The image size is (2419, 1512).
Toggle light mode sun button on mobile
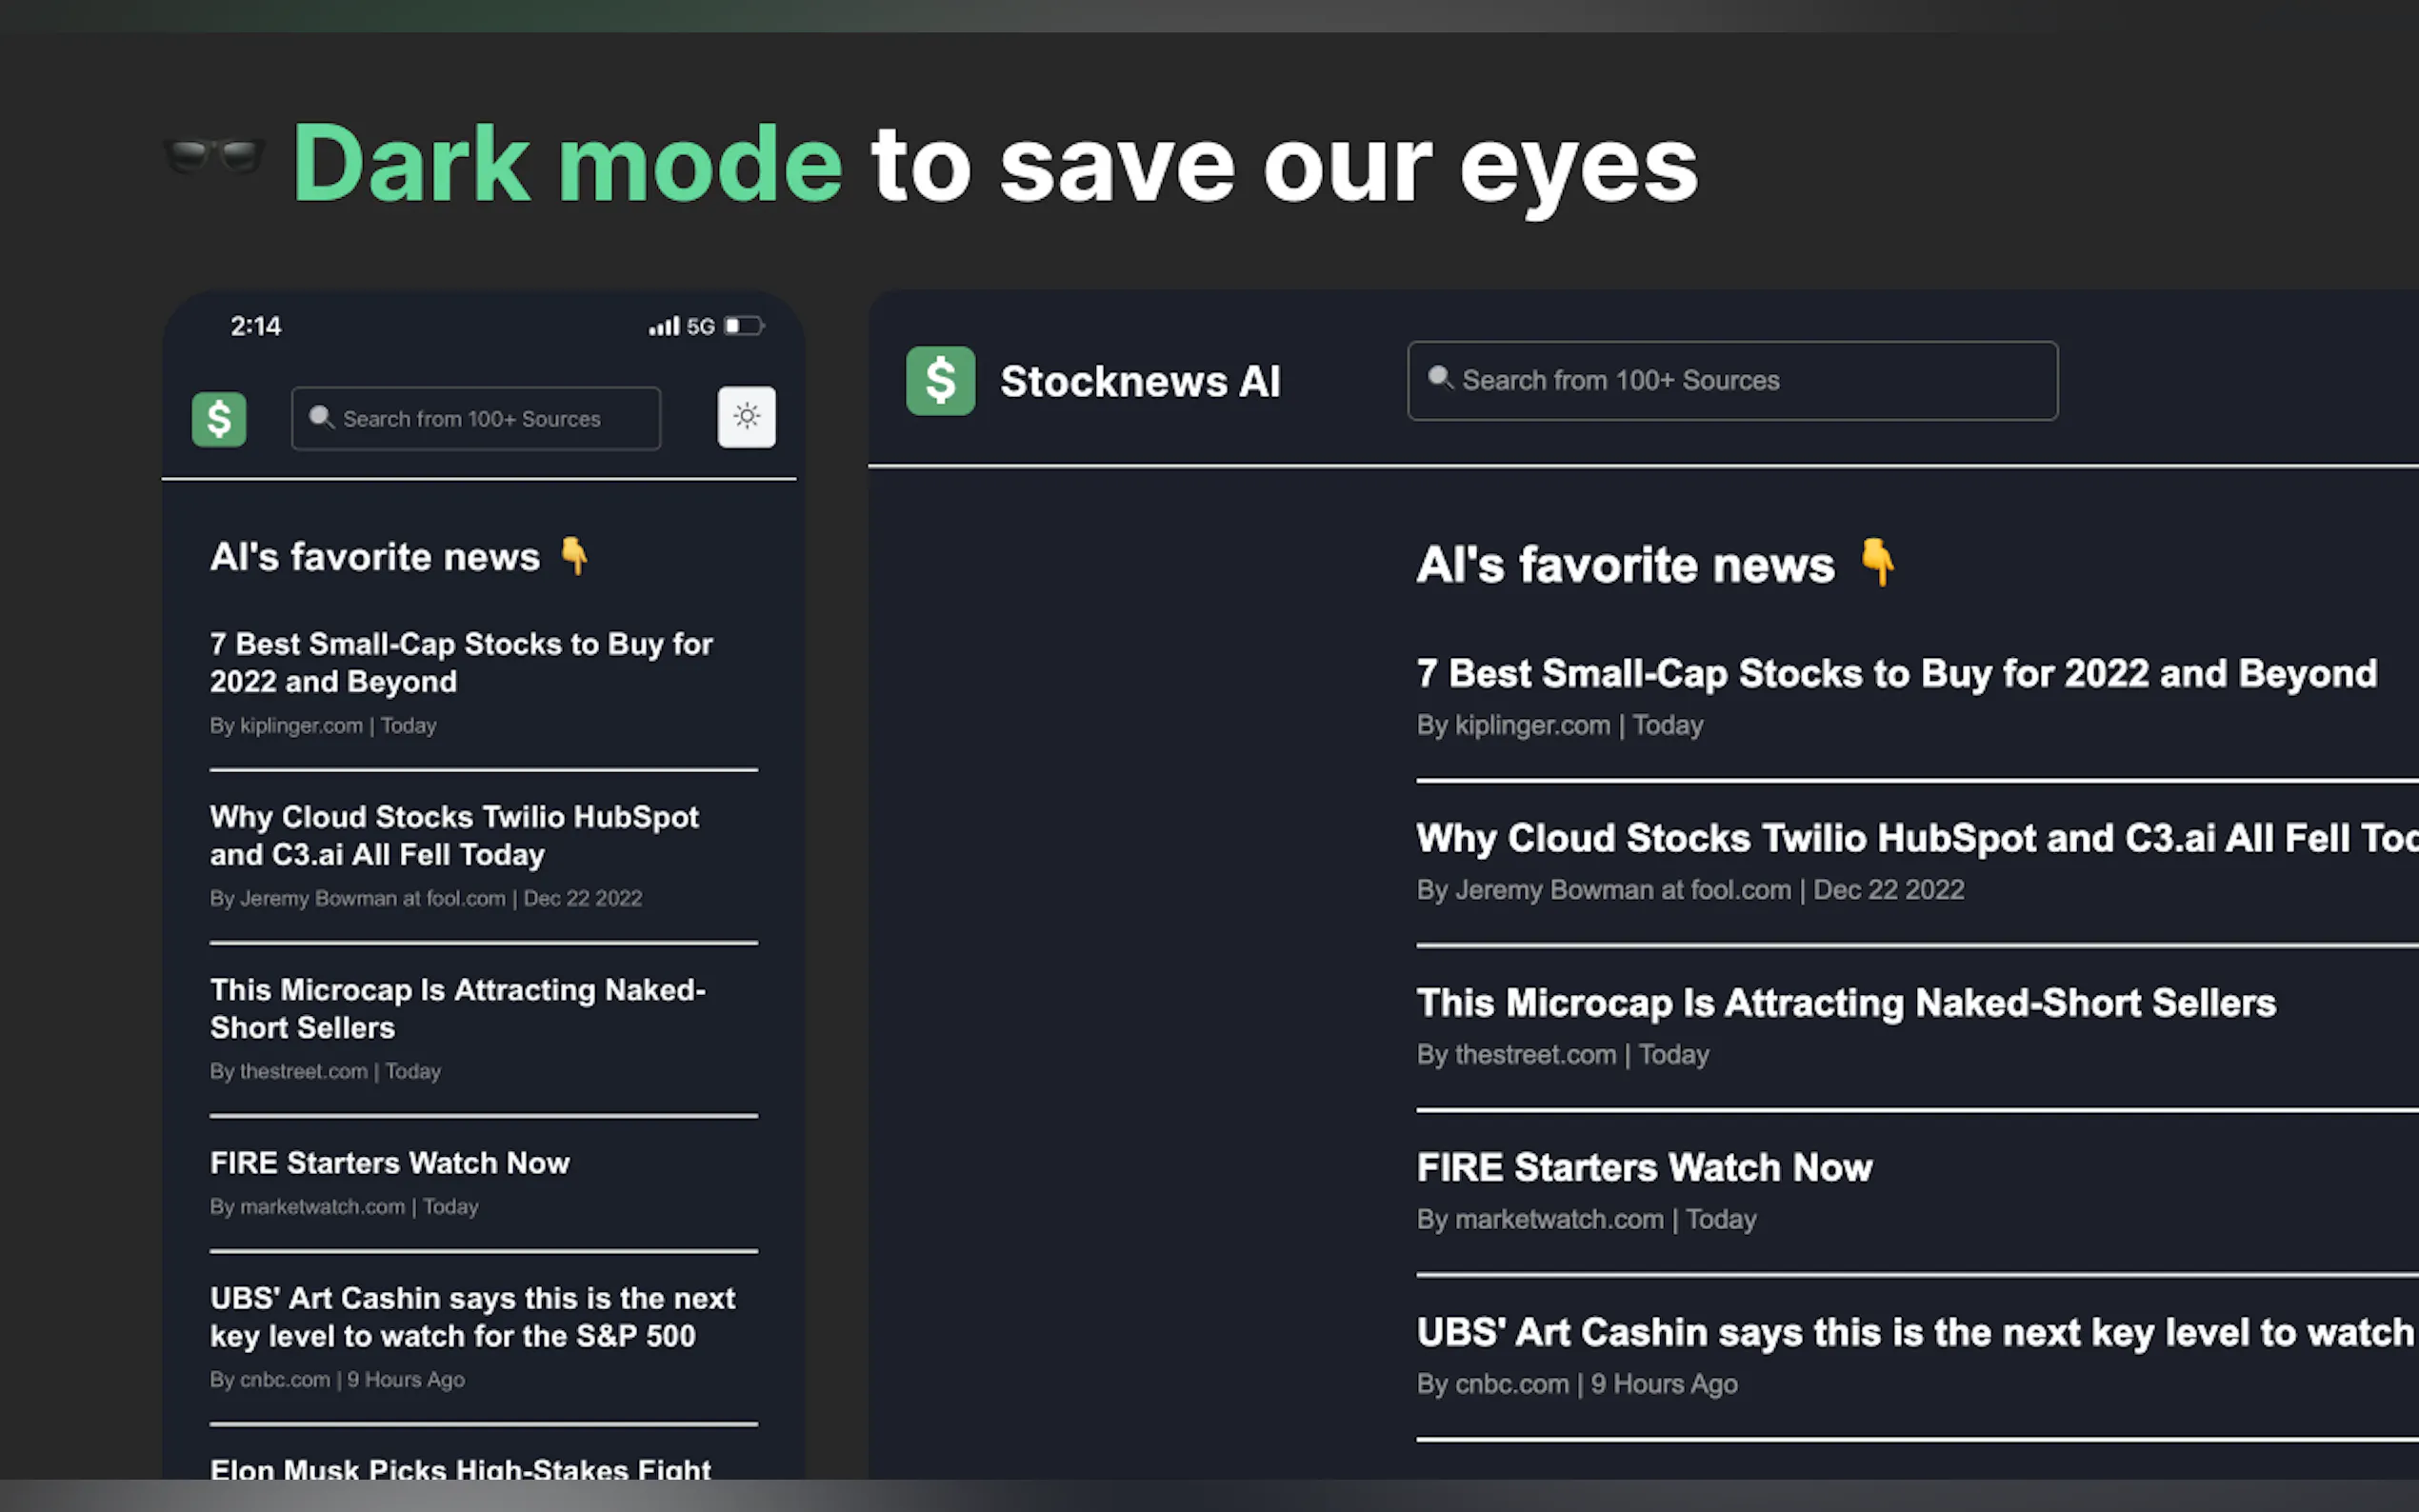[746, 416]
